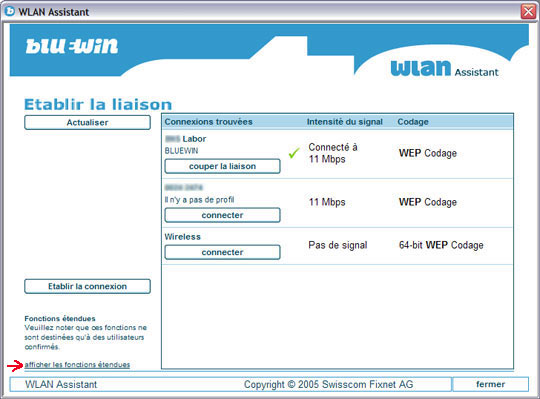Viewport: 540px width, 399px height.
Task: Close the WLAN Assistant window
Action: [x=529, y=12]
